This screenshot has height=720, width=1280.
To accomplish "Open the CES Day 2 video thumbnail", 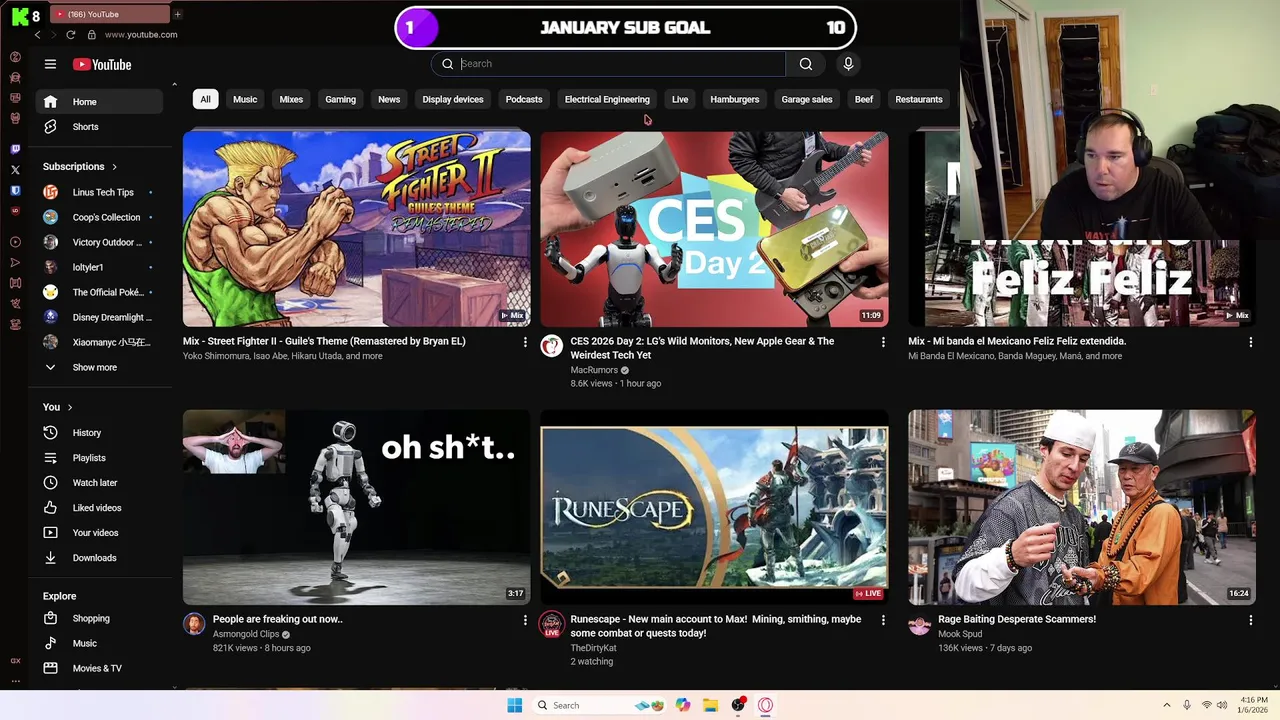I will (x=714, y=229).
